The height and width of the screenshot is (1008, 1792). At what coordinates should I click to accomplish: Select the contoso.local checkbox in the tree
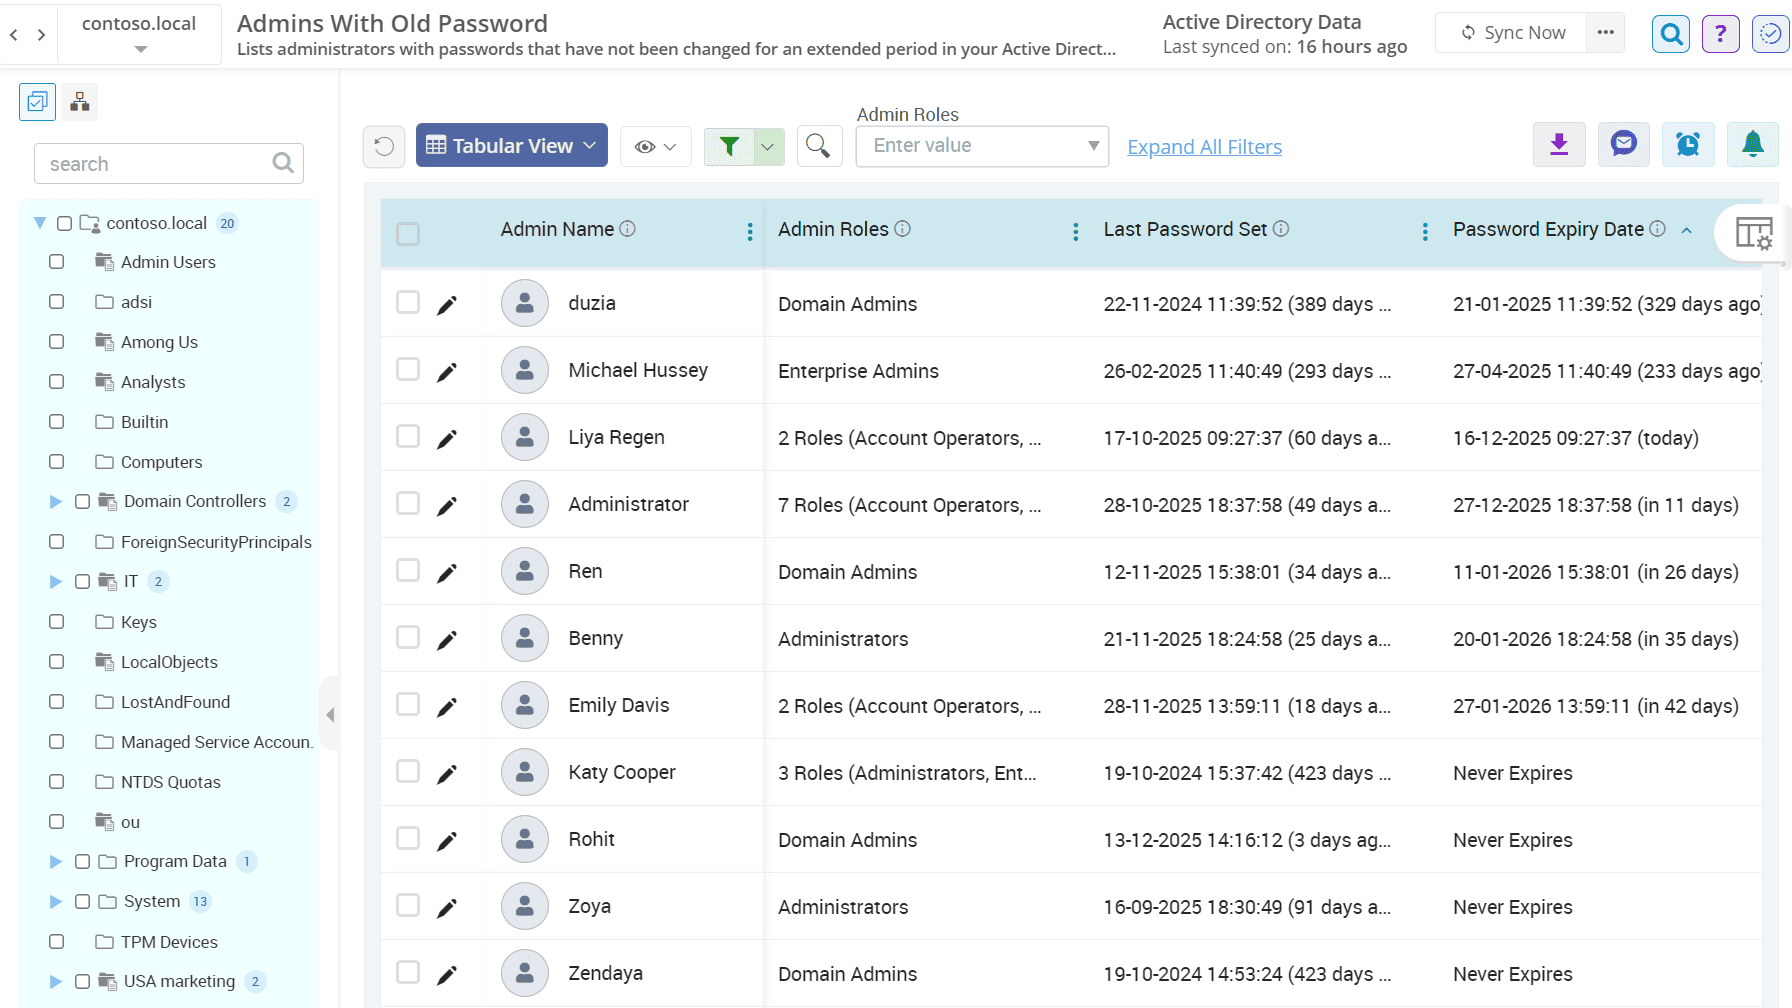pos(64,222)
